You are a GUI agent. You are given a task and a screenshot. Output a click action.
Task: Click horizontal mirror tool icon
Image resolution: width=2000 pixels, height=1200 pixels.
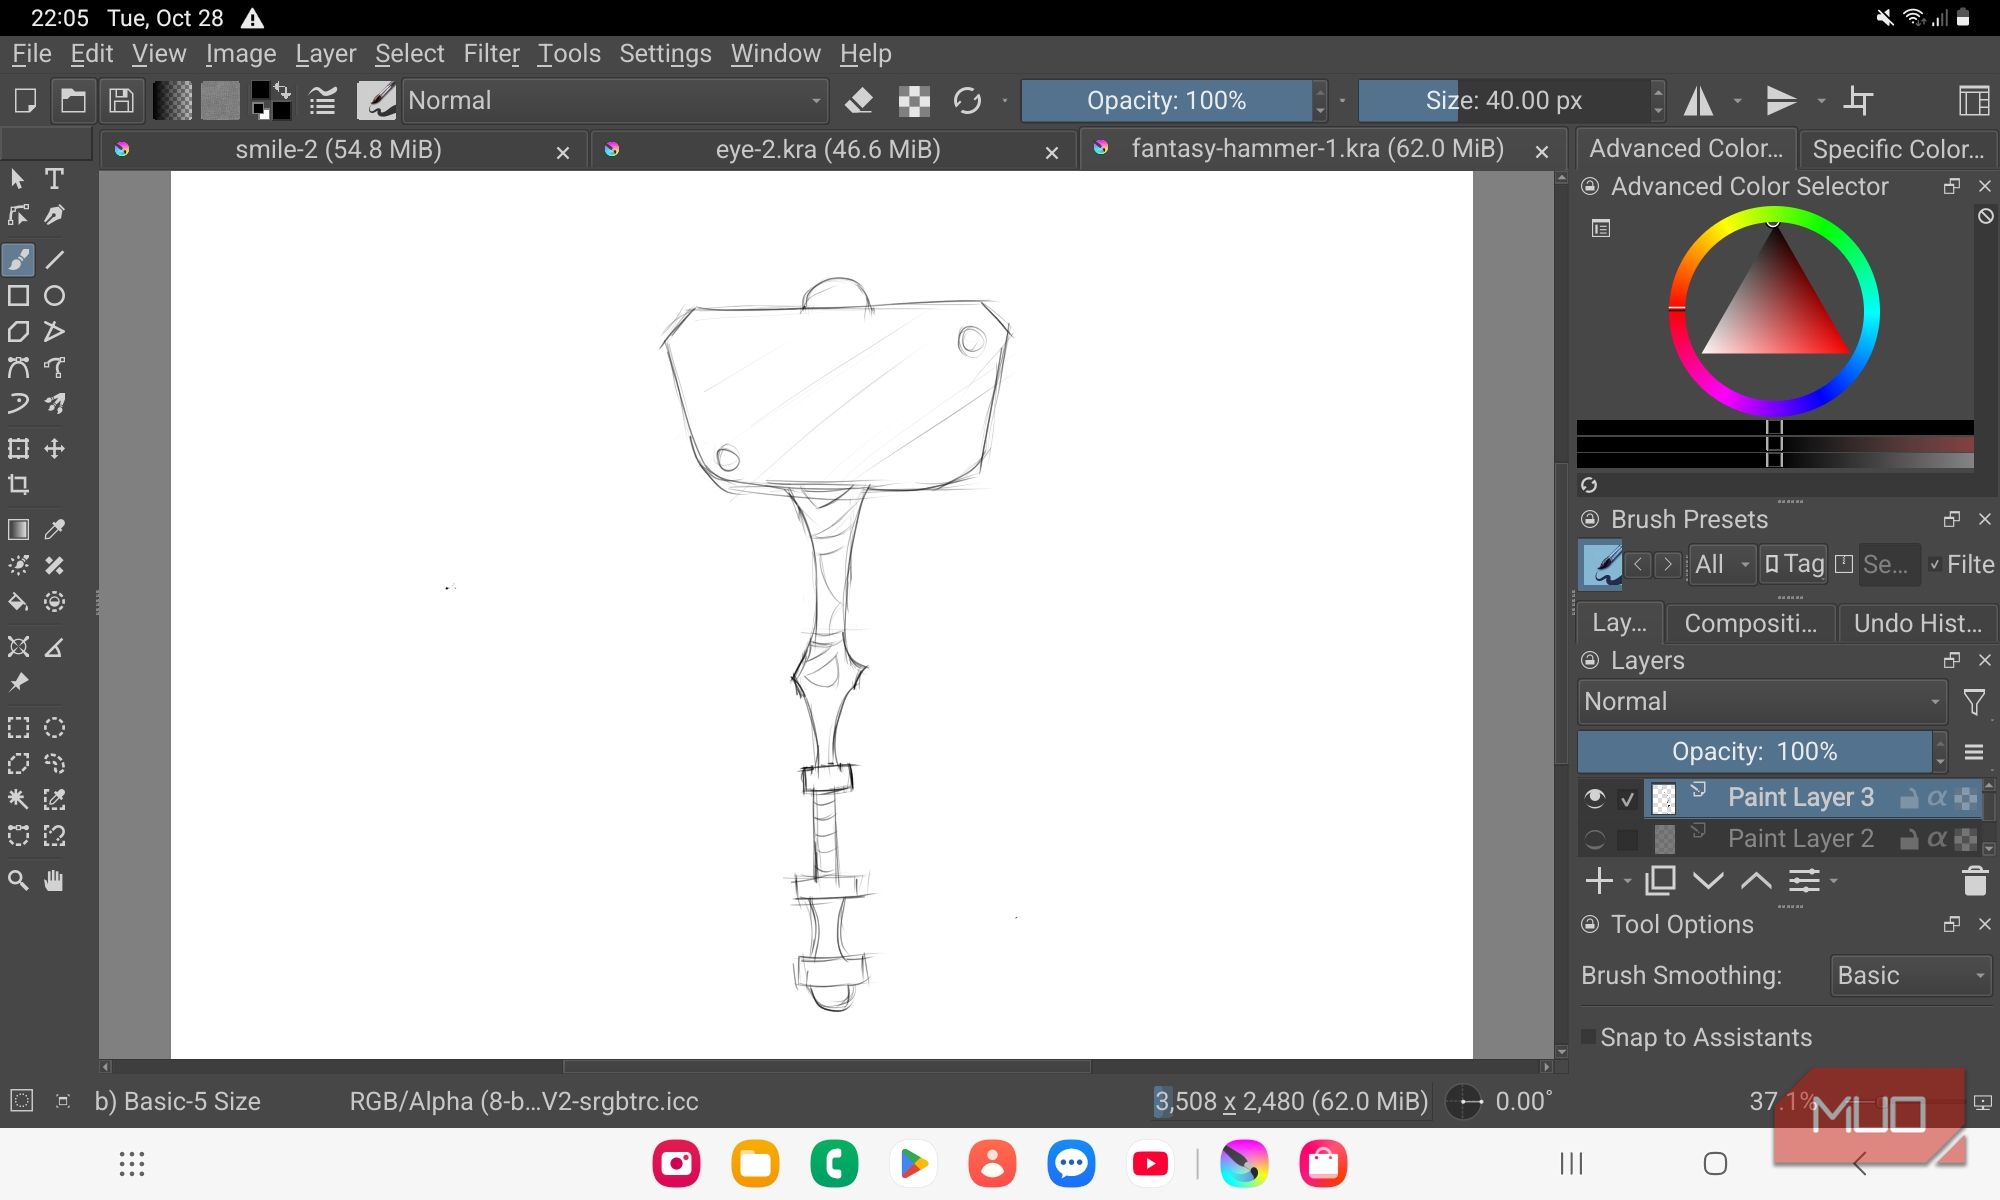1698,101
